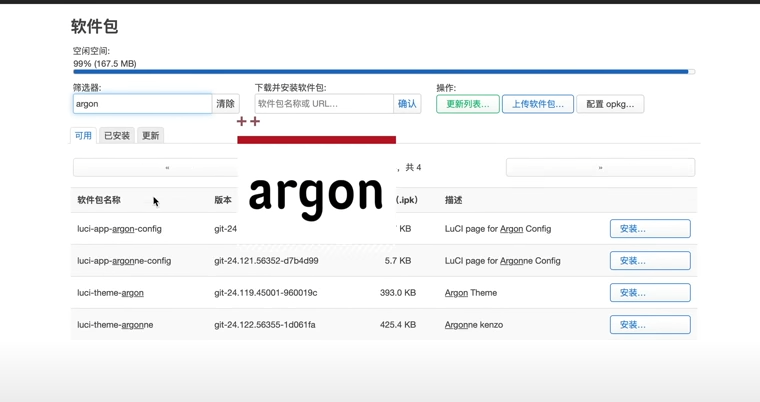This screenshot has height=402, width=760.
Task: Select luci-app-argonne-config package name text
Action: [124, 261]
